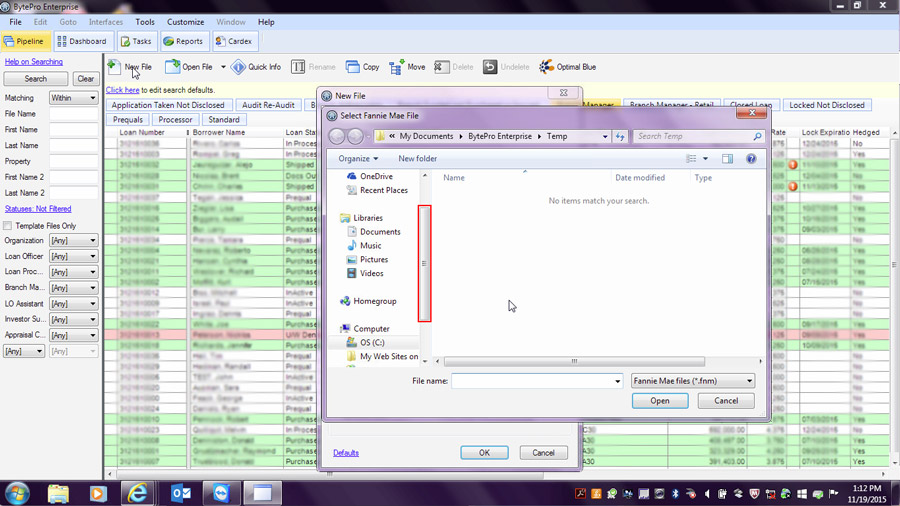Open TeamViewer from the taskbar
This screenshot has width=900, height=506.
(221, 493)
